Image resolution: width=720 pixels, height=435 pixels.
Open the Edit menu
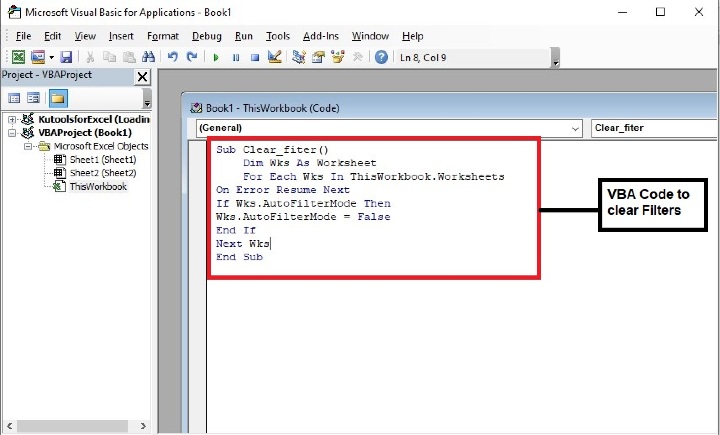coord(52,36)
